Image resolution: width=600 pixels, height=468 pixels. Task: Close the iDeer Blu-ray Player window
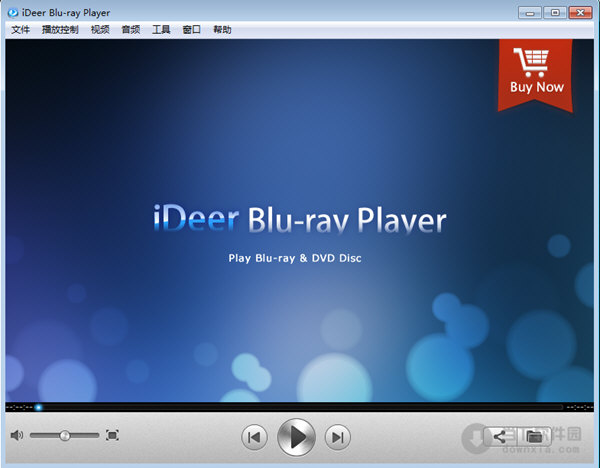(x=580, y=13)
